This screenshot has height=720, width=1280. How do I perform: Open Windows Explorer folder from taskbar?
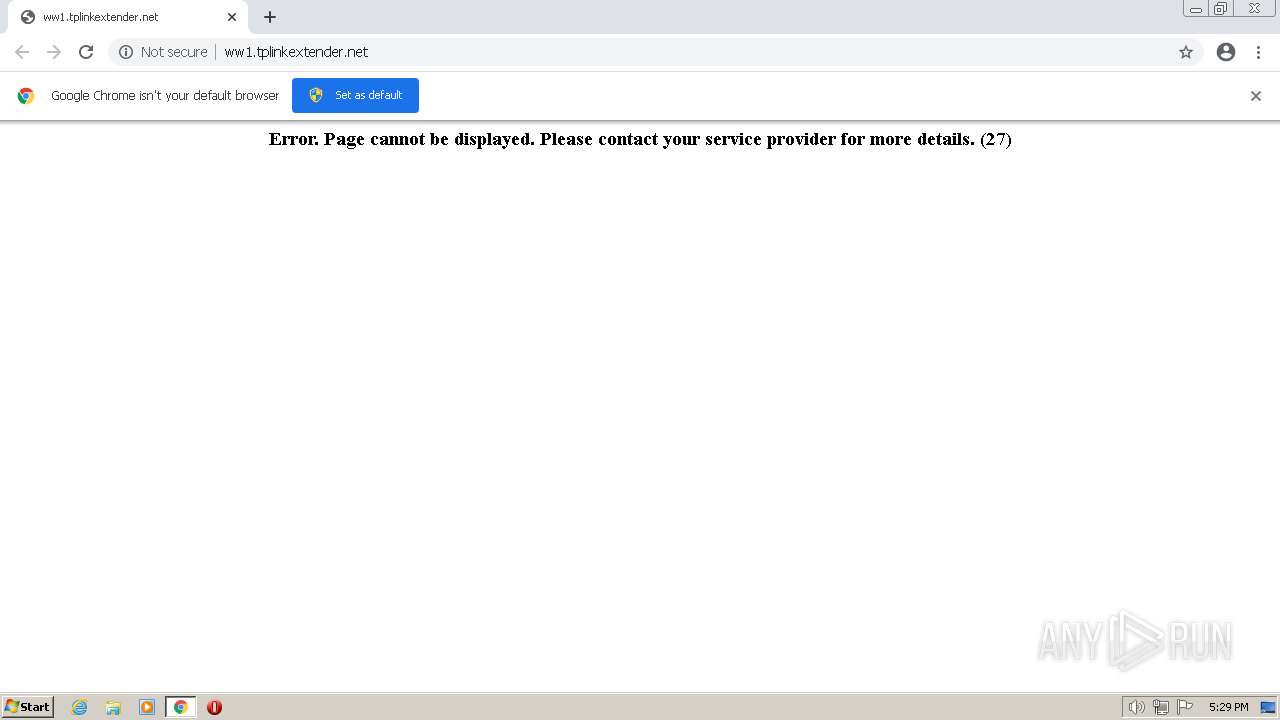click(x=113, y=707)
